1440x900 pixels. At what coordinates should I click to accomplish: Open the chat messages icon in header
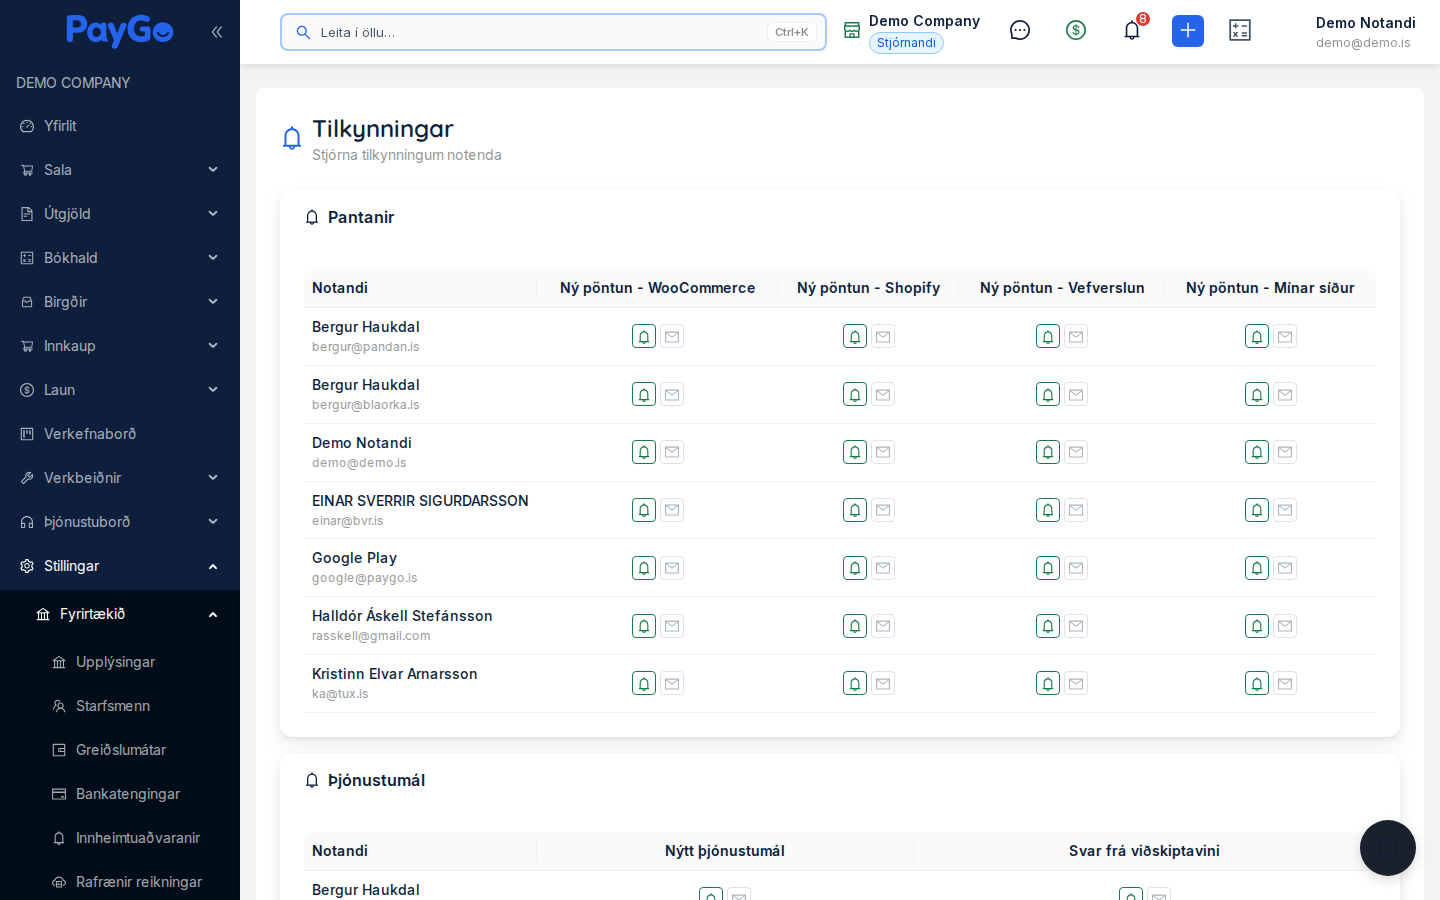point(1020,30)
